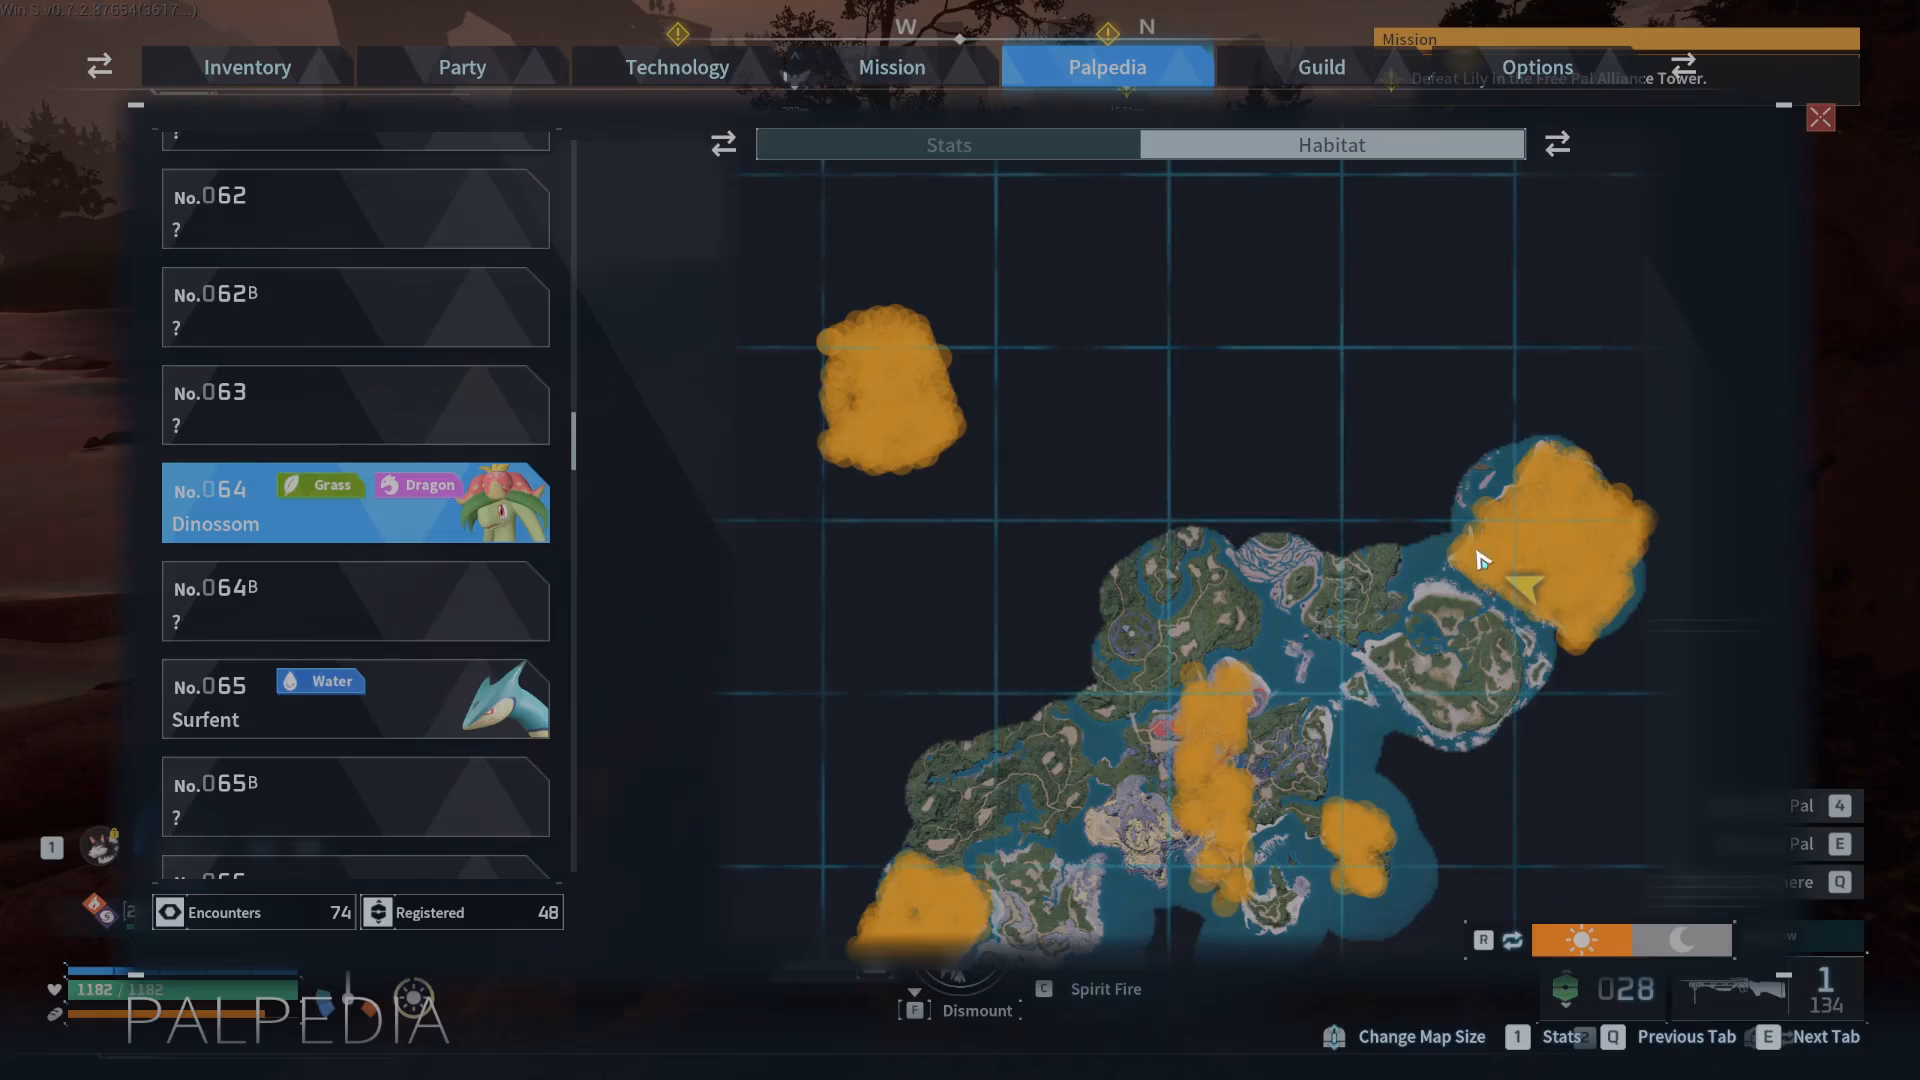Select unknown entry No.062B

[x=356, y=307]
